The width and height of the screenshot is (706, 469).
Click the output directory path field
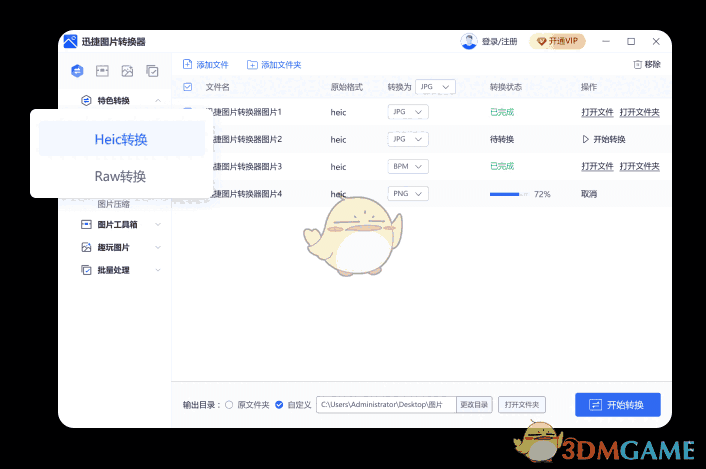[386, 405]
